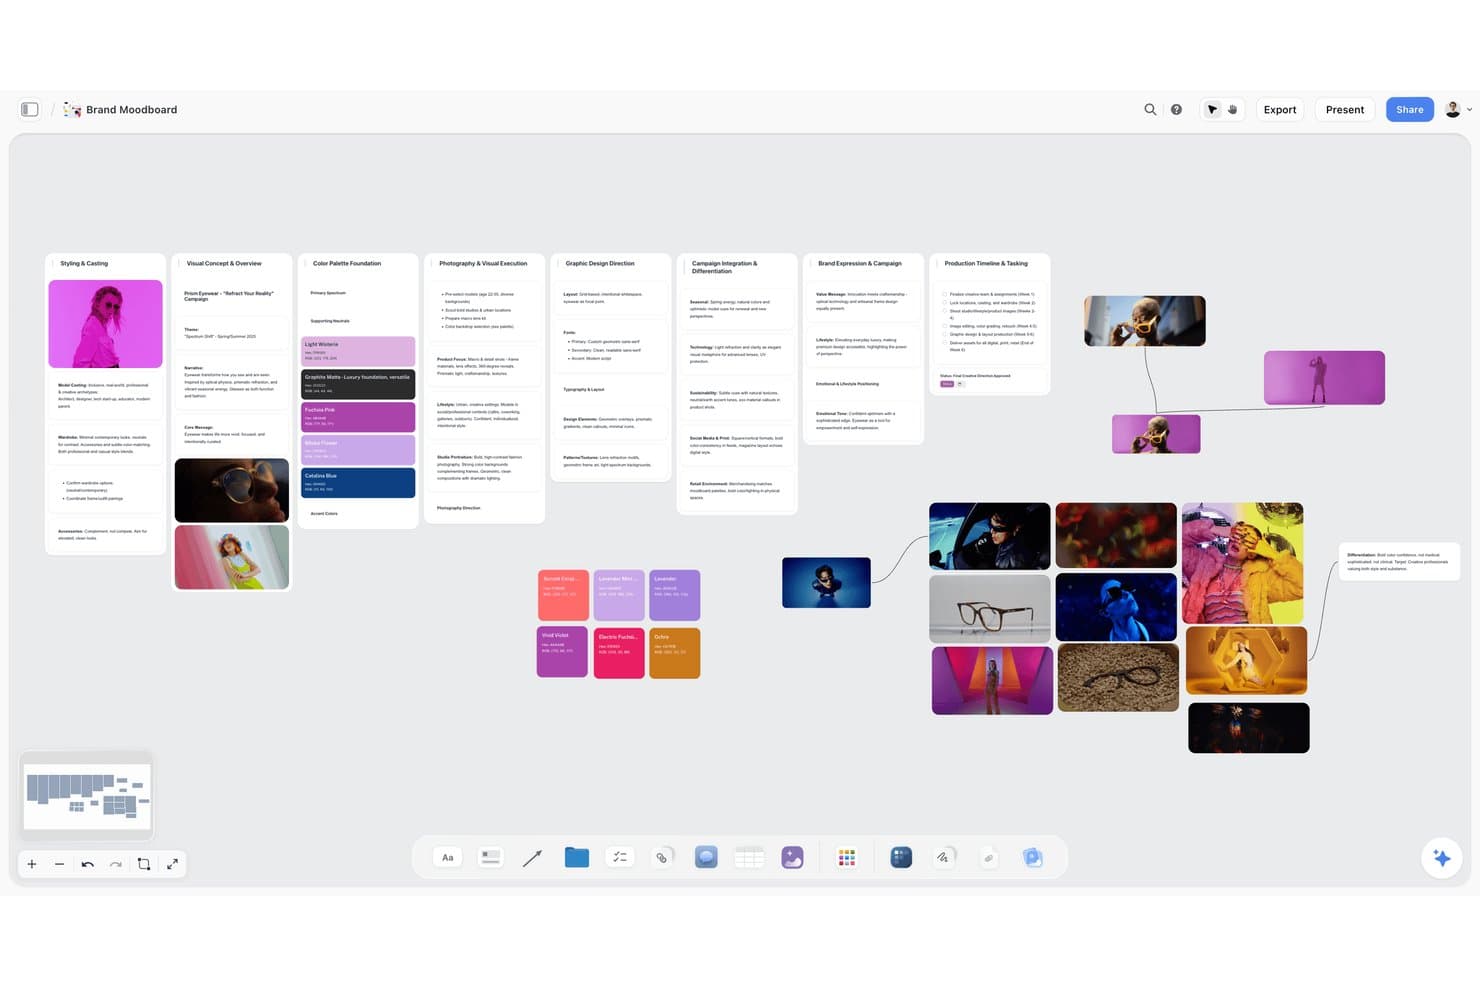Check the last Production Timeline task checkbox
This screenshot has height=987, width=1480.
[945, 343]
